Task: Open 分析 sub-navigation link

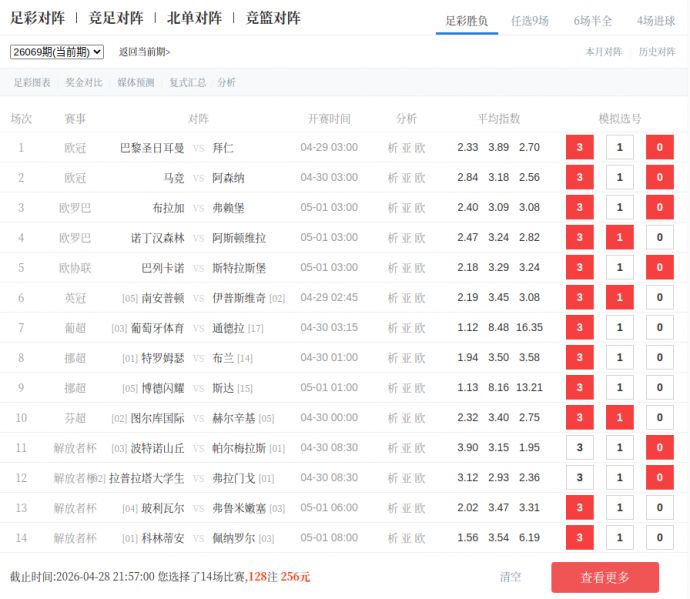Action: point(226,82)
